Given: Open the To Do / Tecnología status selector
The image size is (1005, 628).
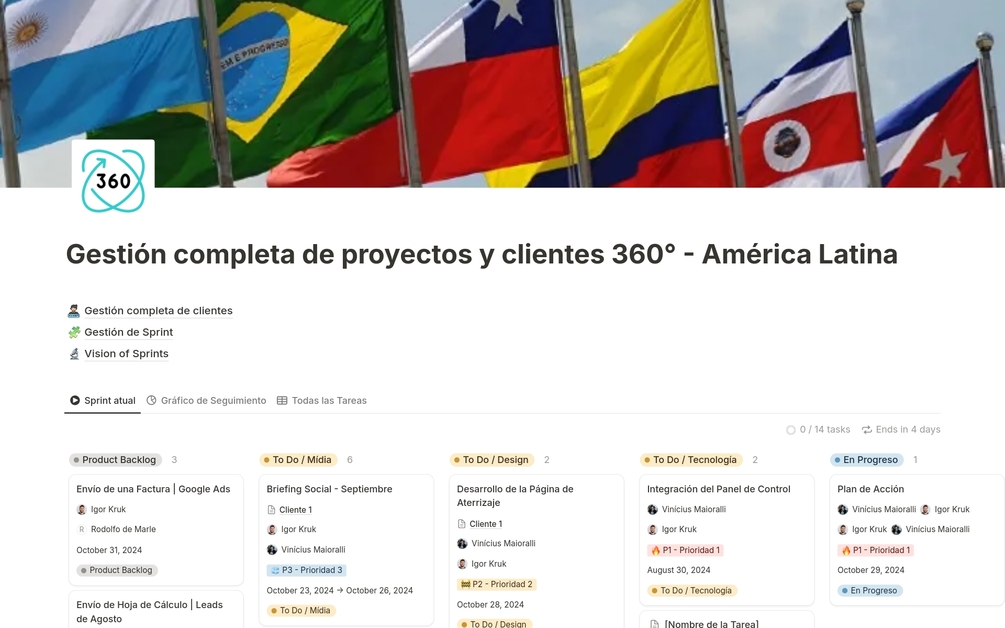Looking at the screenshot, I should coord(692,590).
